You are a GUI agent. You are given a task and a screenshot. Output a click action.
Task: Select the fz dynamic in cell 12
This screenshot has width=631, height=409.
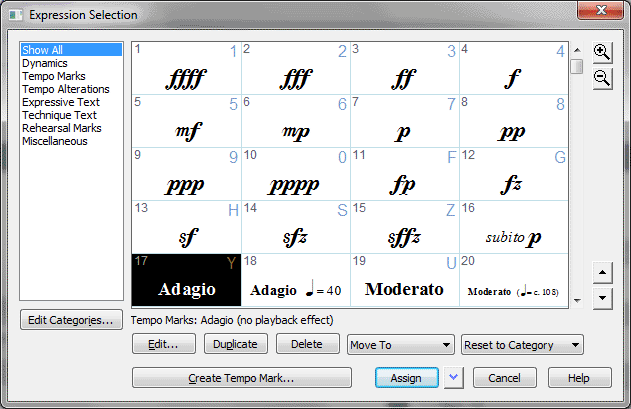click(513, 174)
